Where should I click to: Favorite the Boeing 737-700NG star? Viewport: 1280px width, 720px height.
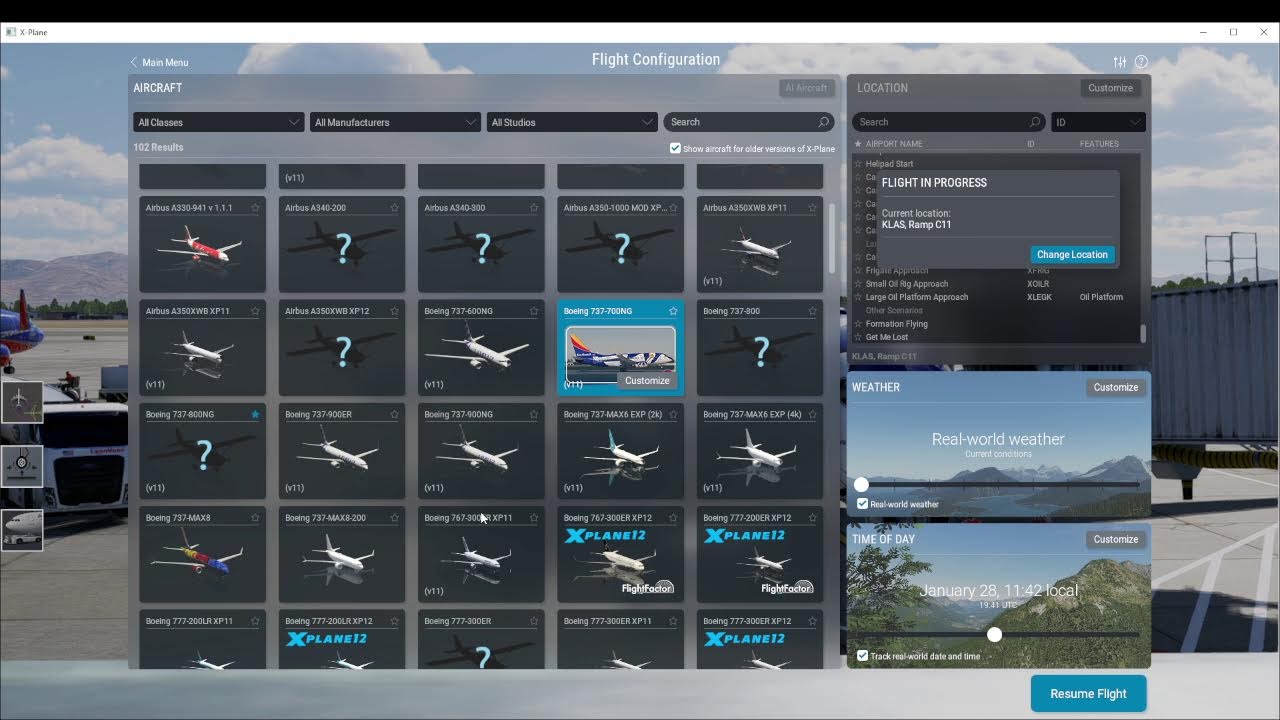(x=673, y=311)
